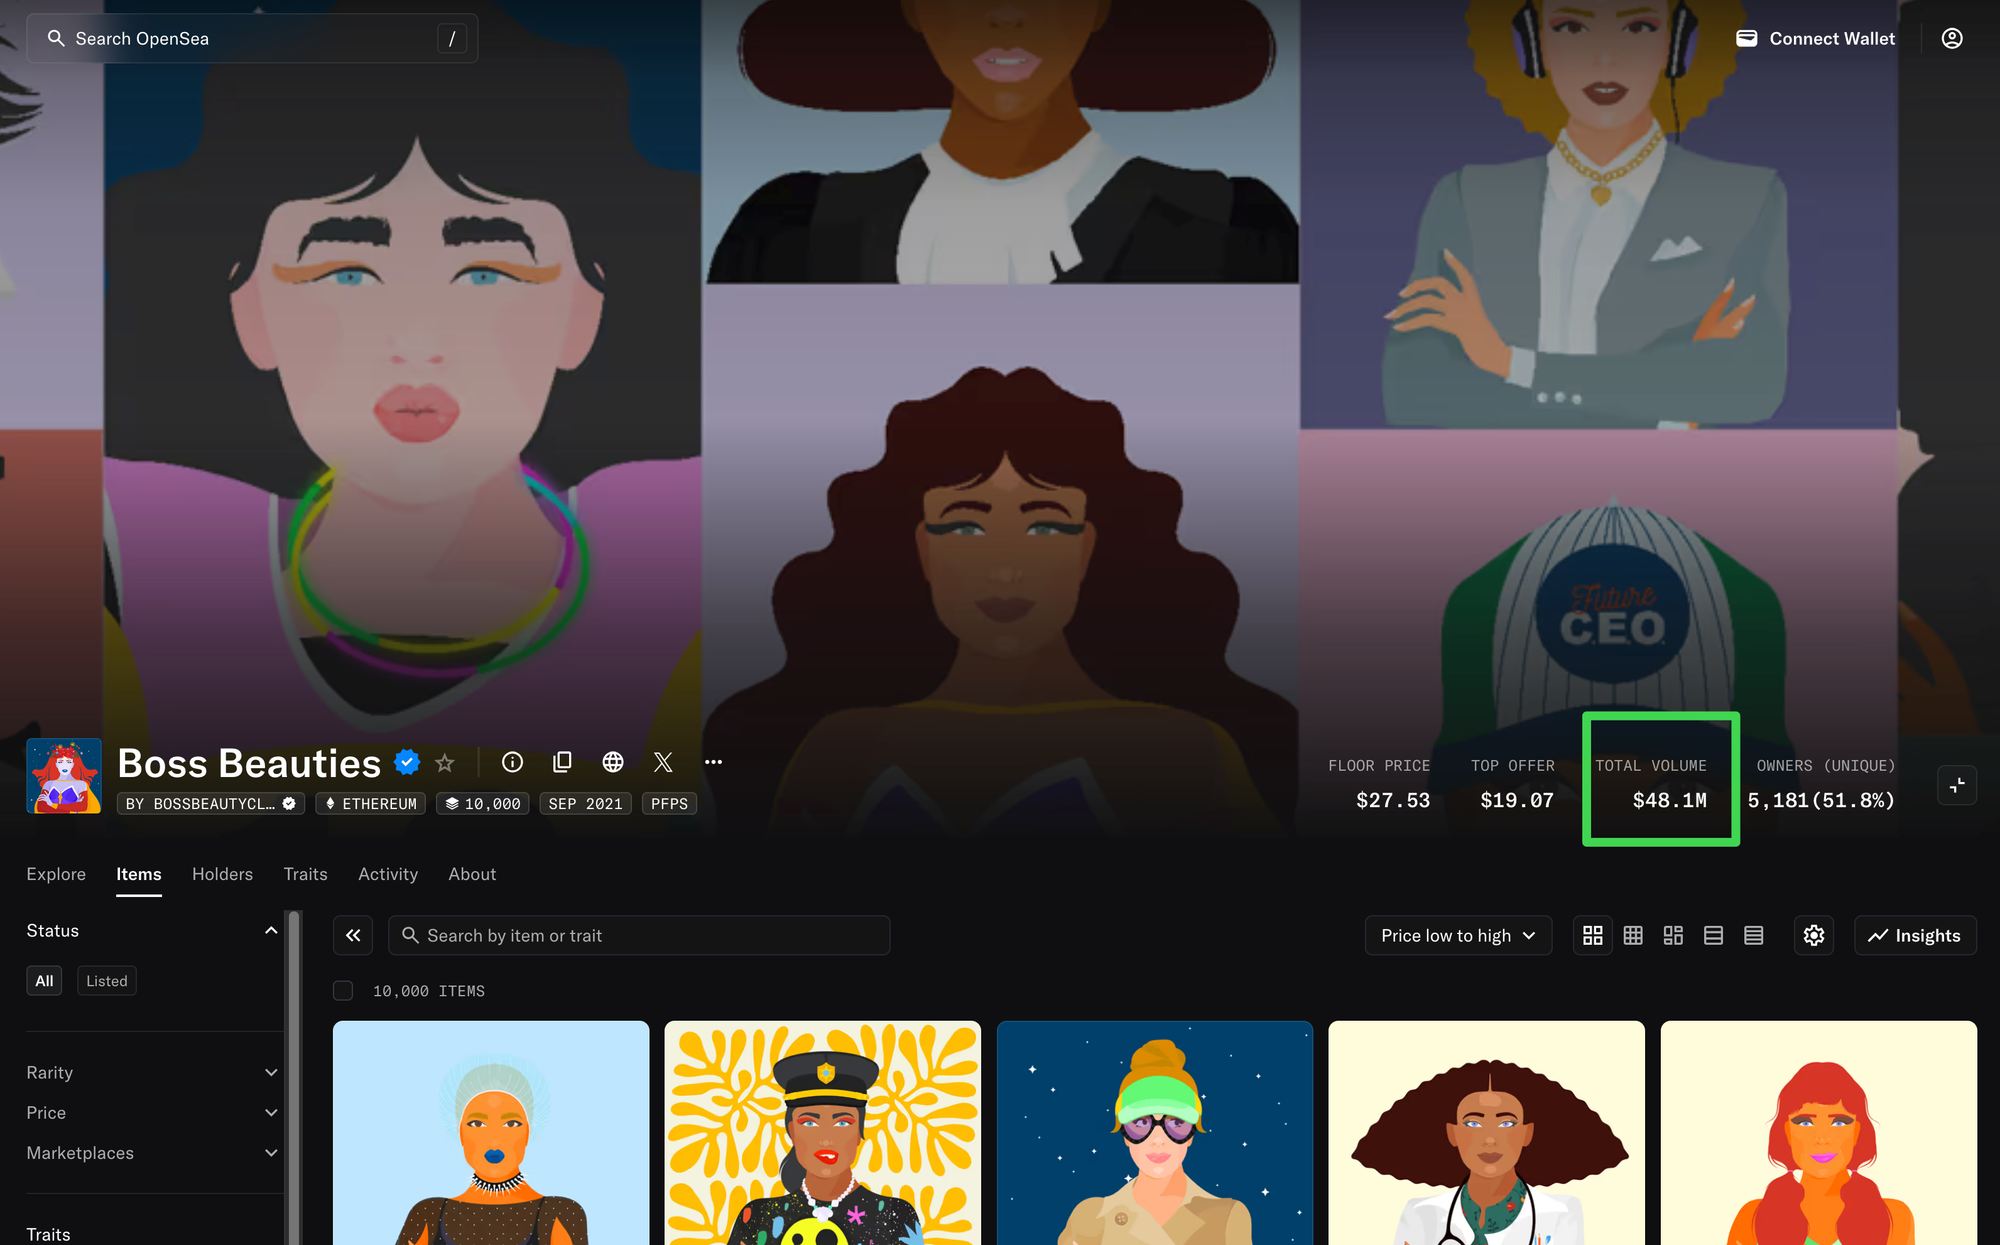Click the slash shortcut key badge

pyautogui.click(x=452, y=38)
